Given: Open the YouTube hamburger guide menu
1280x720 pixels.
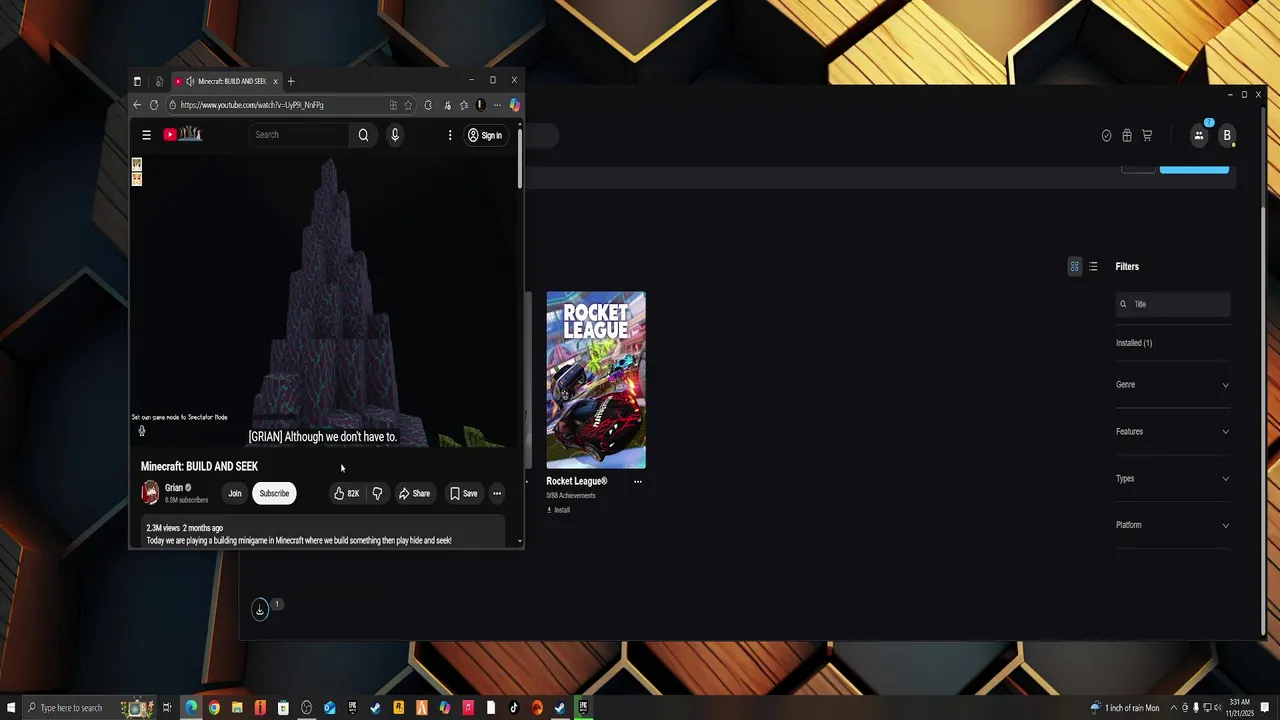Looking at the screenshot, I should 146,135.
